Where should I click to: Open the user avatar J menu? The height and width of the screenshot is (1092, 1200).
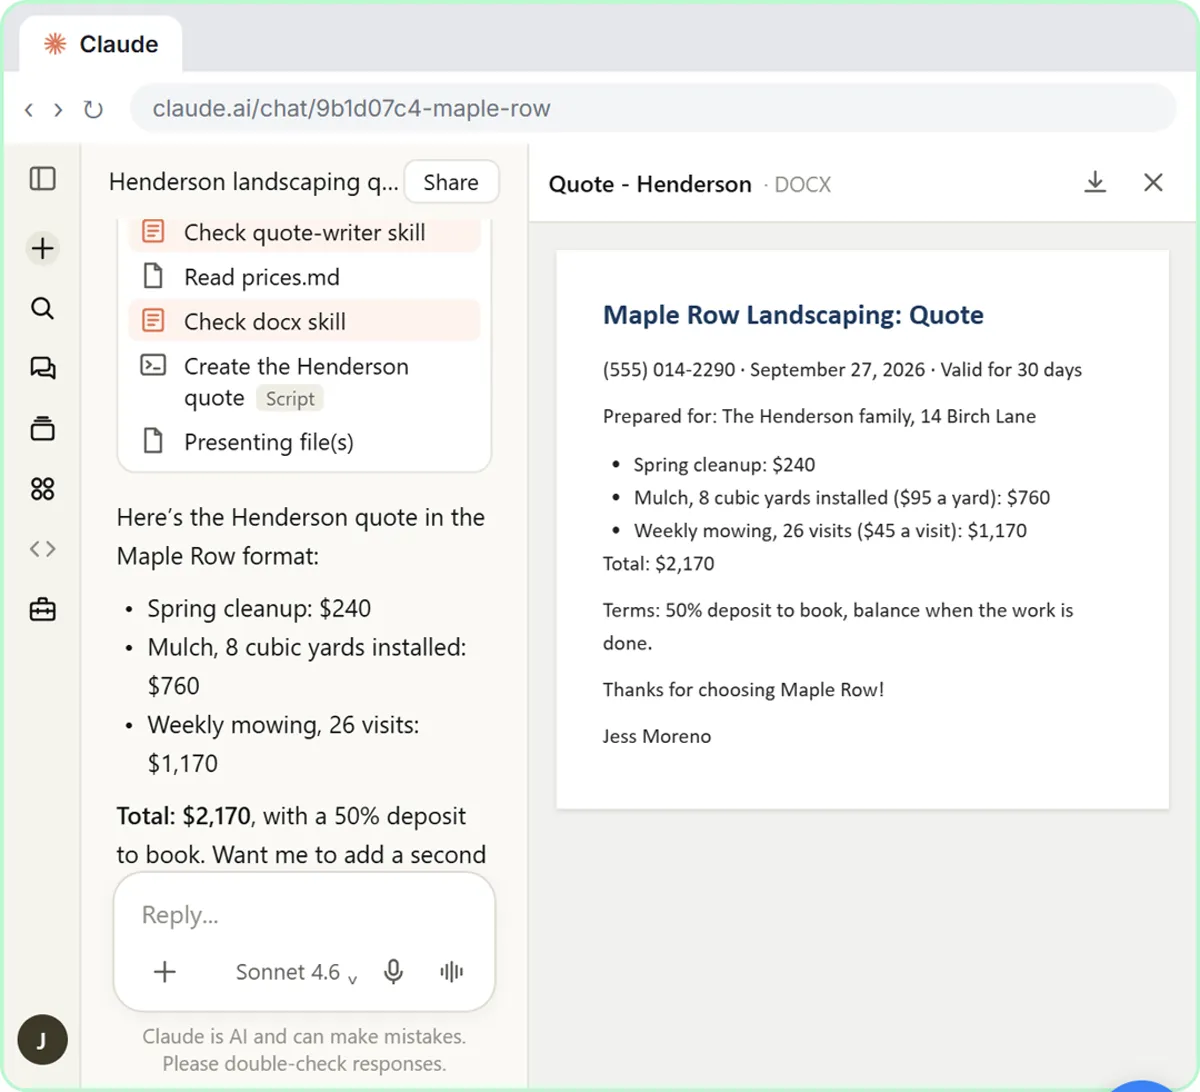pyautogui.click(x=42, y=1040)
